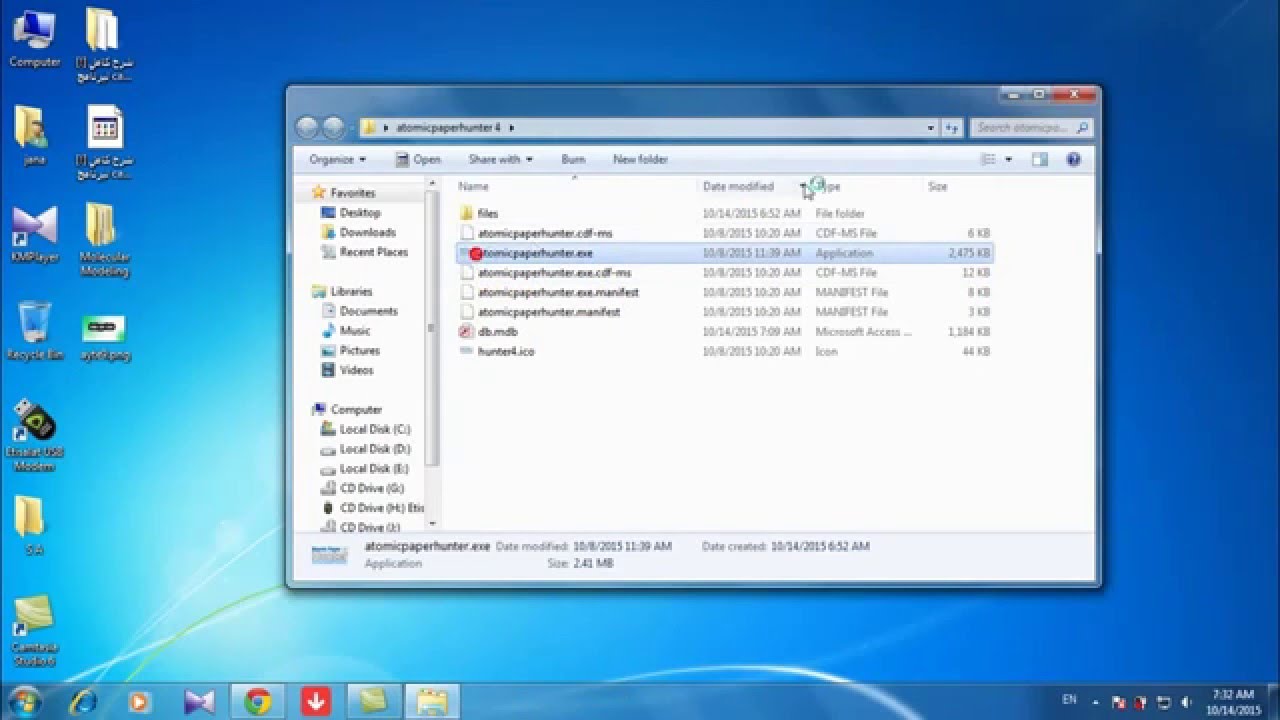Click the 2,475 KB size cell
1280x720 pixels.
point(969,253)
